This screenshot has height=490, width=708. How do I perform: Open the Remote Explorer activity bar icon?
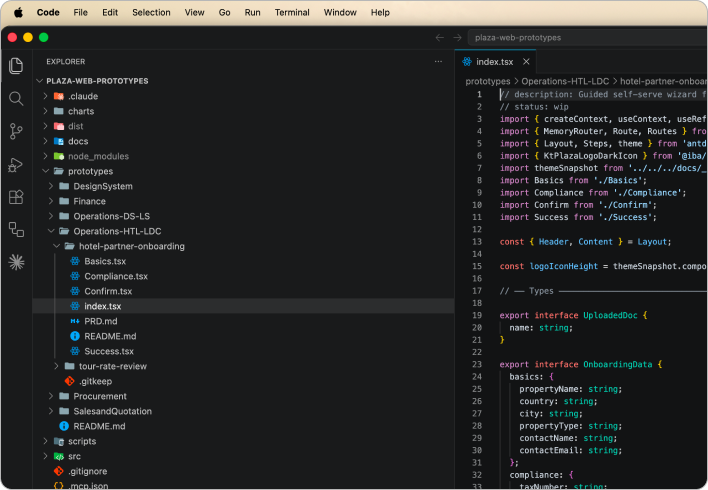click(x=16, y=229)
